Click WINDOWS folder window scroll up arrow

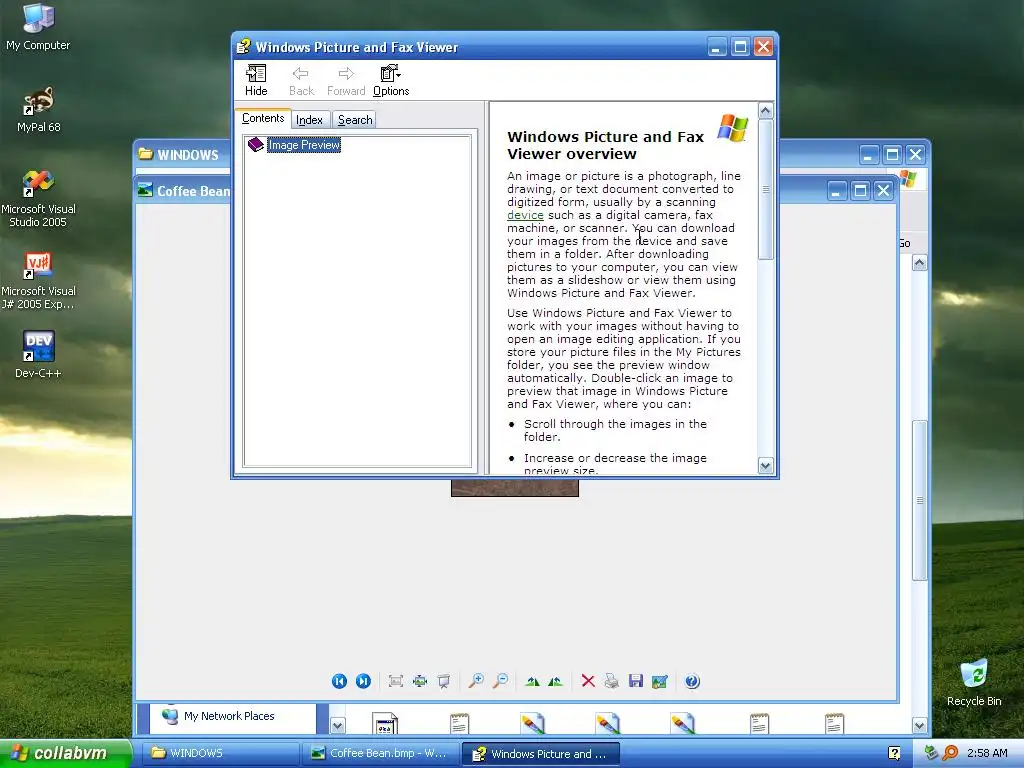coord(920,263)
